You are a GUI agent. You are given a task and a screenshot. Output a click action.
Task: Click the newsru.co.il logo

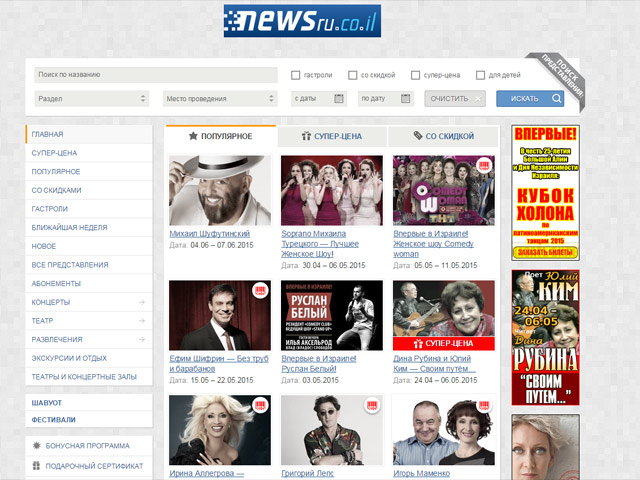(302, 21)
